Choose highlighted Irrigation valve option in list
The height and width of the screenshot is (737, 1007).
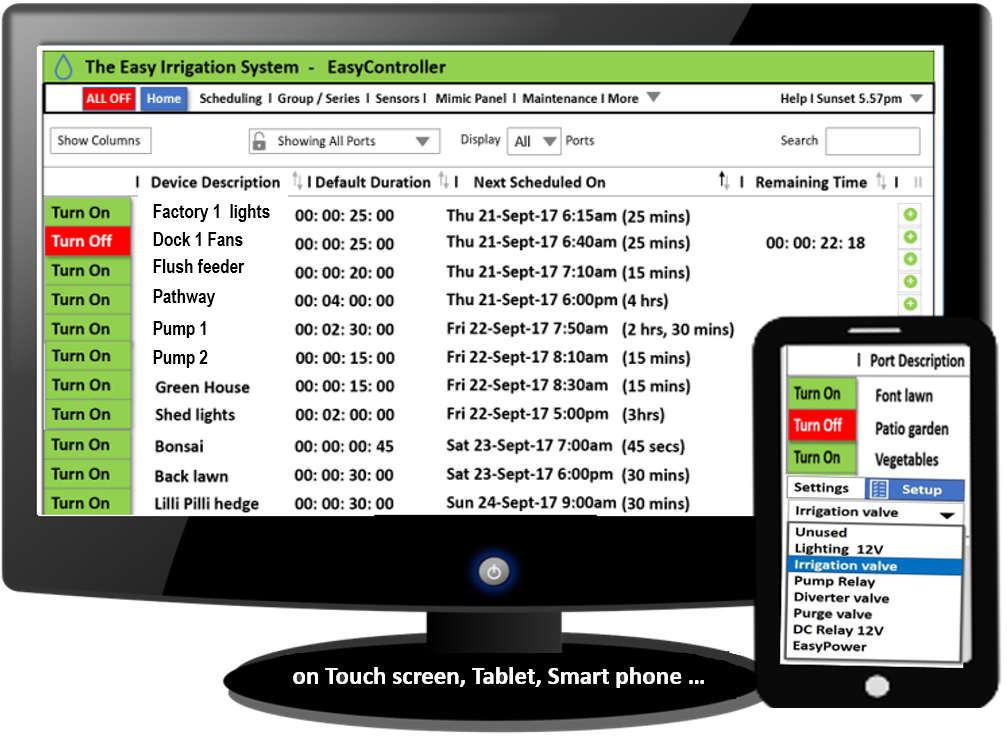tap(875, 566)
